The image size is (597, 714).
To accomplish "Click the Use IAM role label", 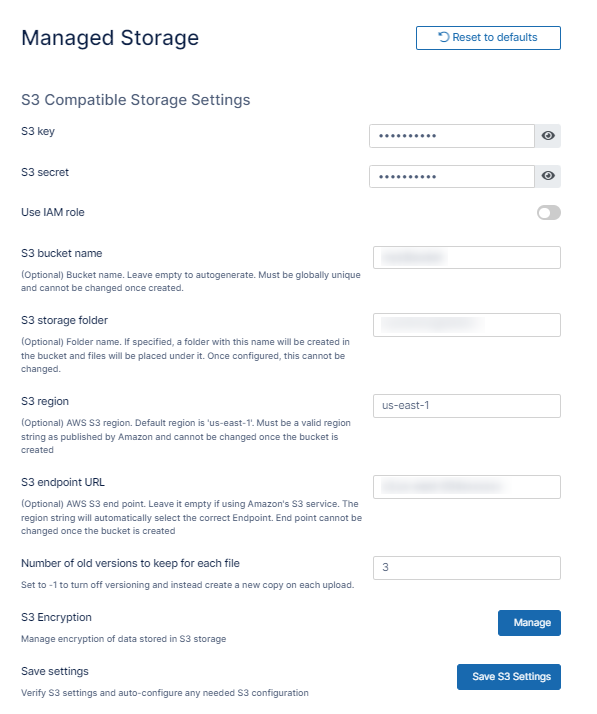I will click(53, 212).
